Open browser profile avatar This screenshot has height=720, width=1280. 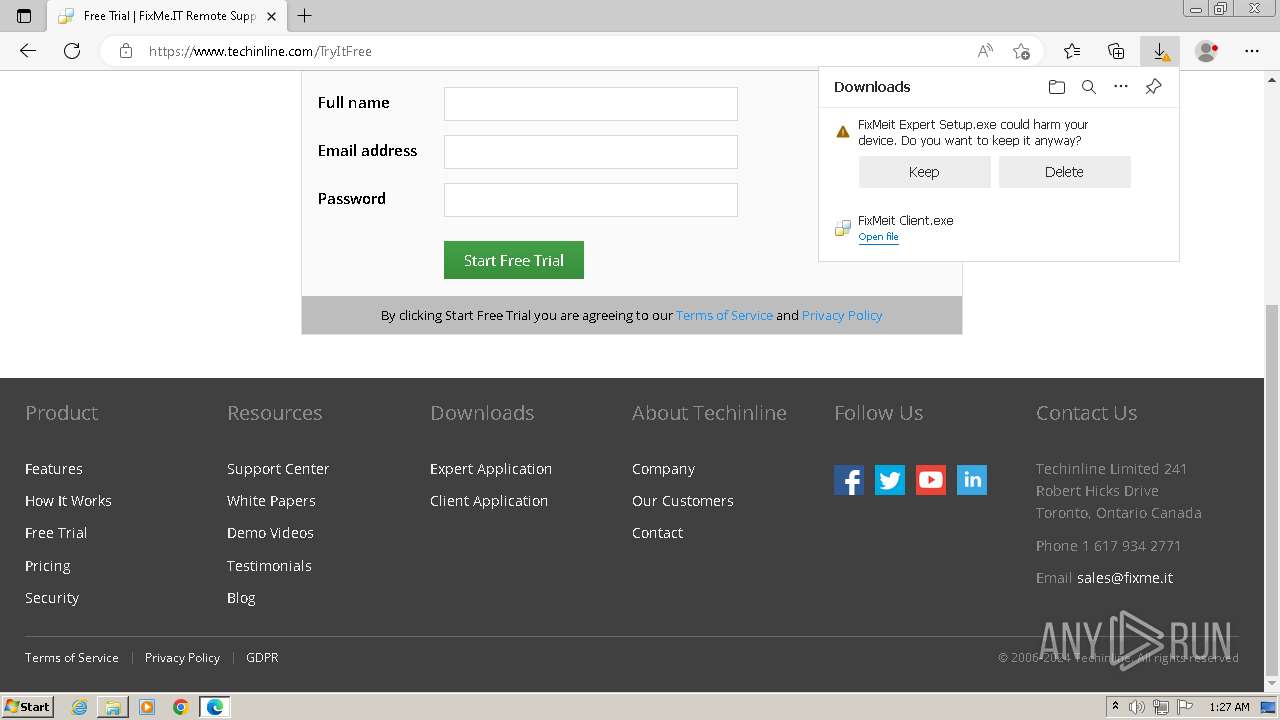(x=1207, y=51)
